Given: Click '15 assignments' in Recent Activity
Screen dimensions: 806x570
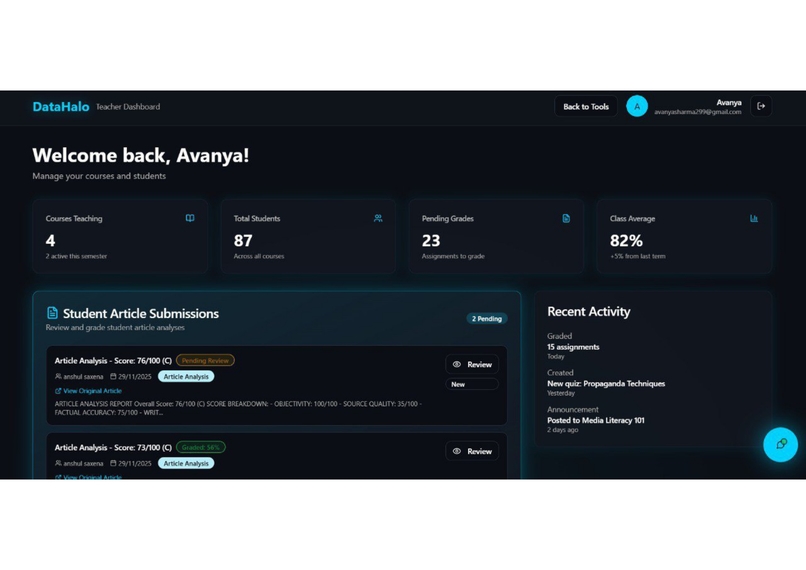Looking at the screenshot, I should (573, 347).
